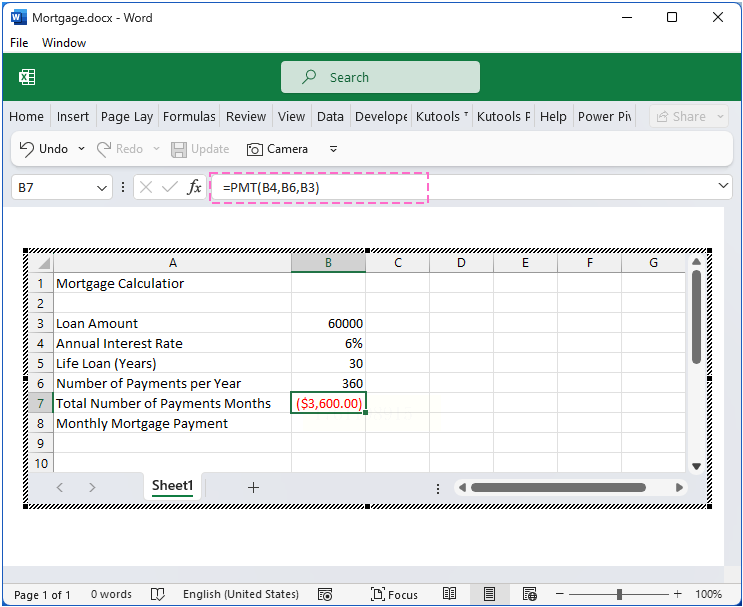Viewport: 743px width, 607px height.
Task: Click the Excel logo icon in green header
Action: pyautogui.click(x=27, y=77)
